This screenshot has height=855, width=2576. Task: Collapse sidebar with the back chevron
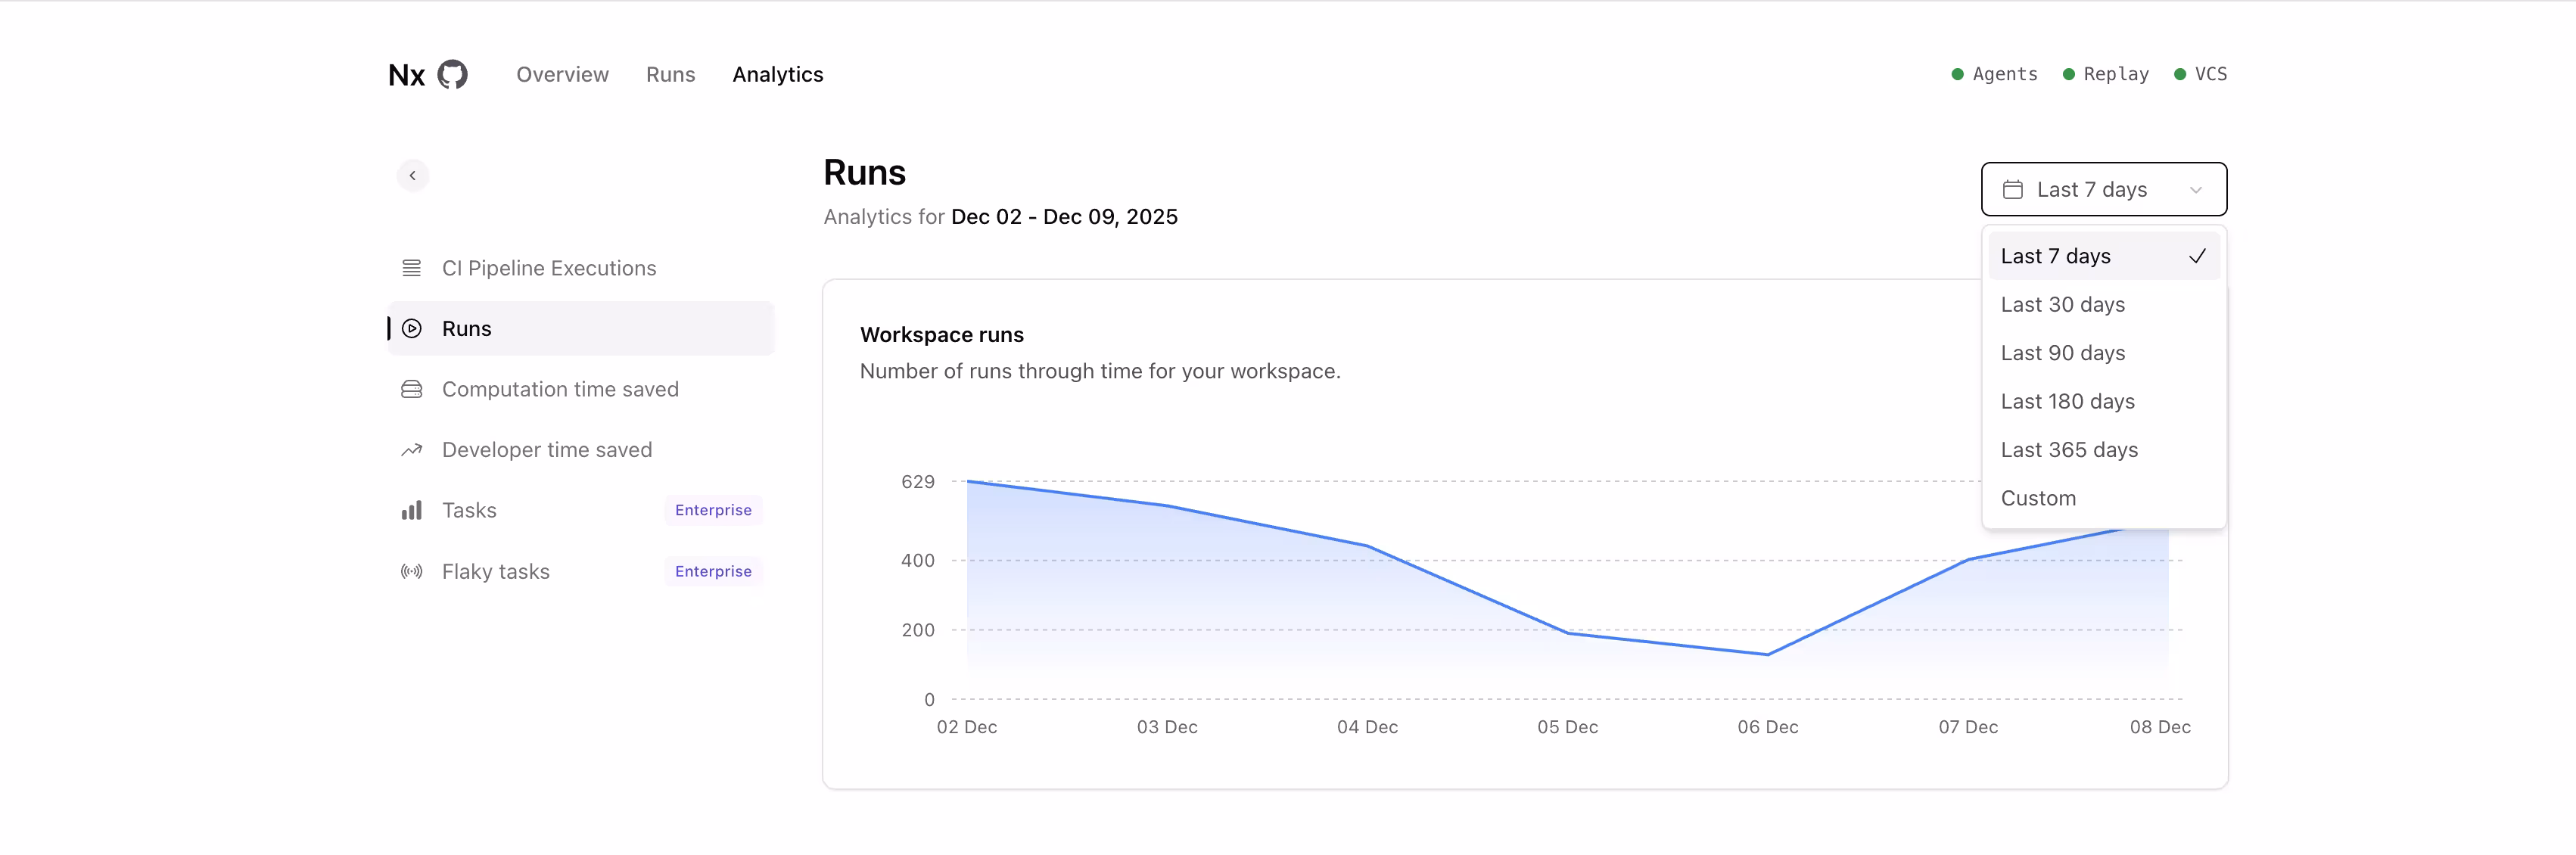(412, 175)
